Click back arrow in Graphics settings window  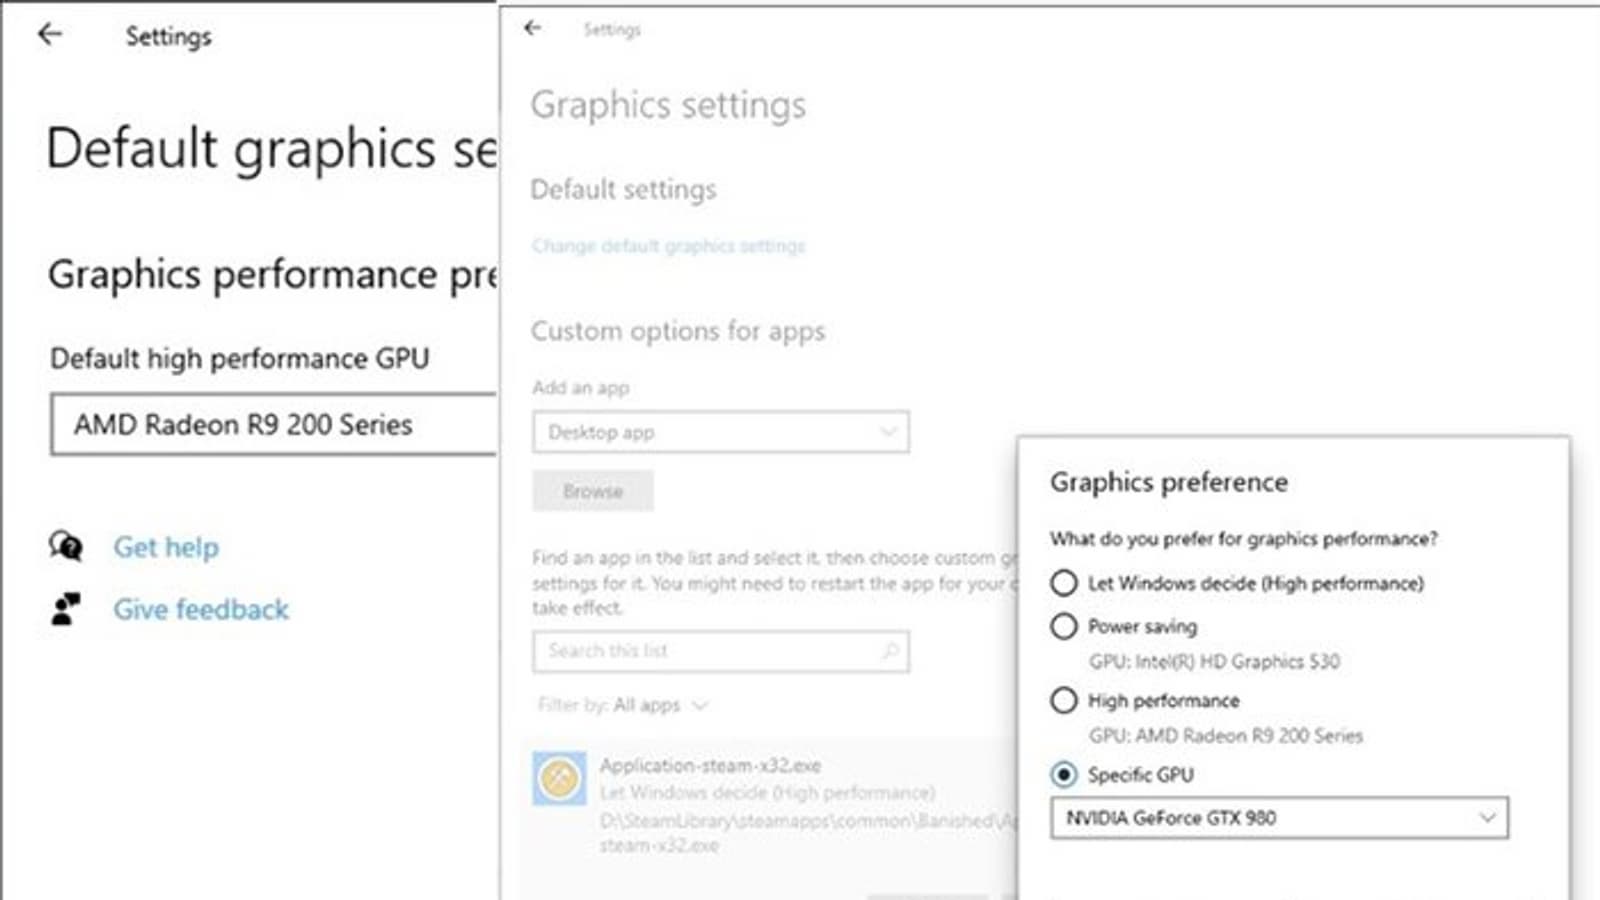click(x=533, y=28)
